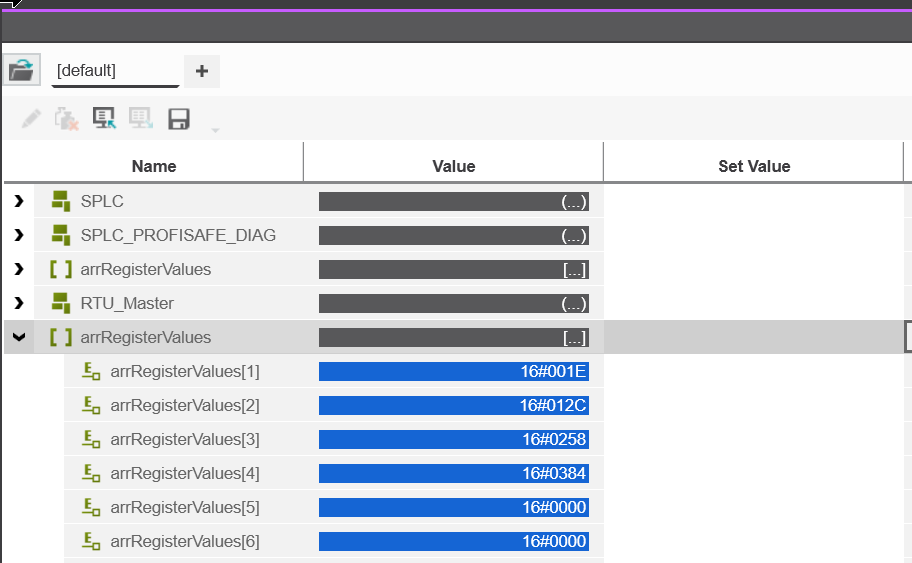Click the arrRegisterValues[4] variable icon
The image size is (912, 563).
point(91,473)
